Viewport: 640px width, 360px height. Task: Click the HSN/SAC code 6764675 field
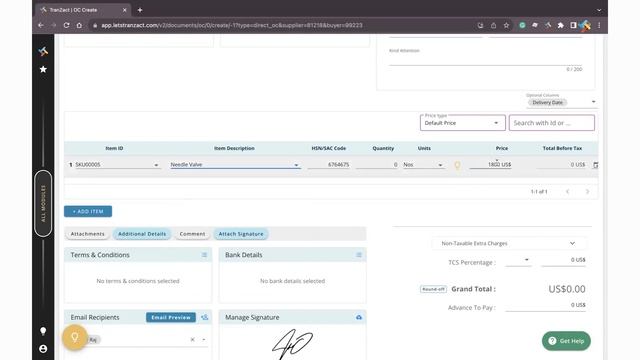pos(329,165)
